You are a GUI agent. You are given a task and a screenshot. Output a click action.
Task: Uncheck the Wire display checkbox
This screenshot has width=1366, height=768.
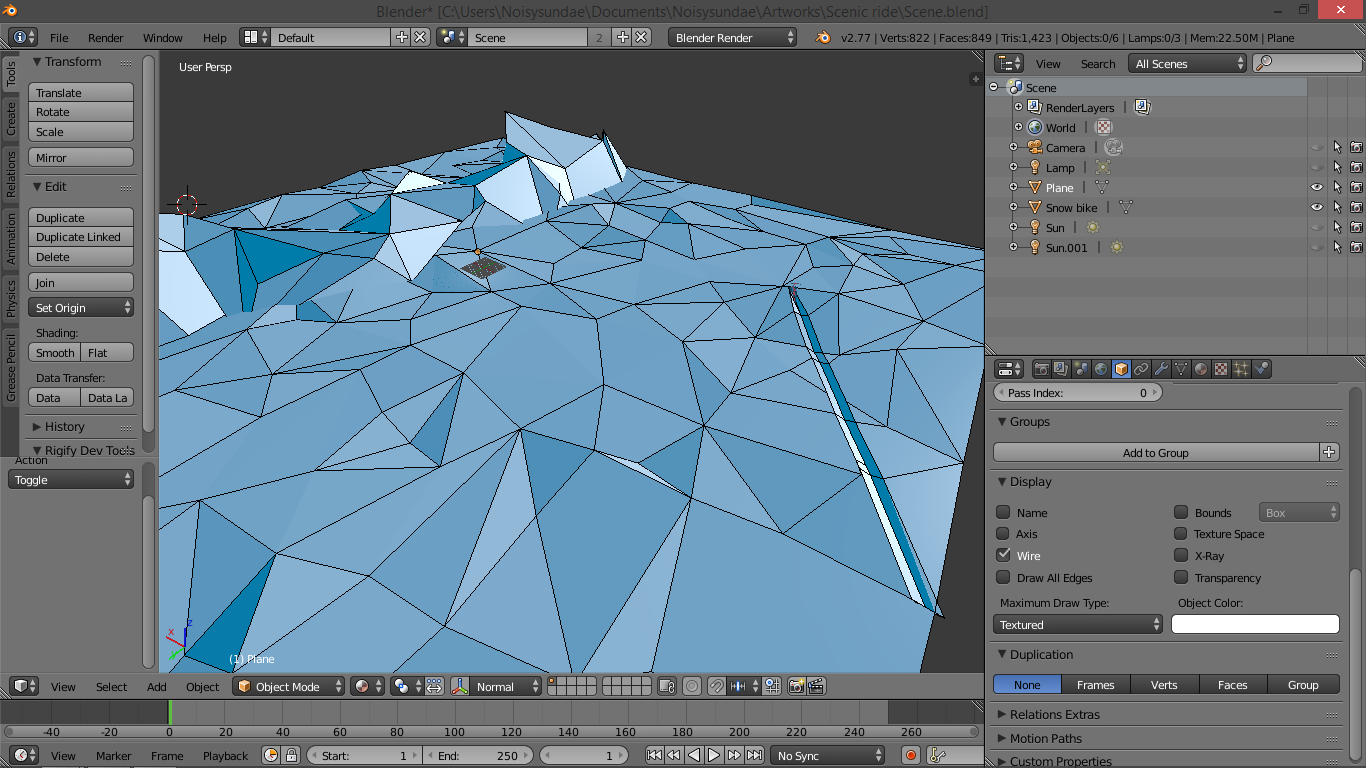tap(1003, 555)
